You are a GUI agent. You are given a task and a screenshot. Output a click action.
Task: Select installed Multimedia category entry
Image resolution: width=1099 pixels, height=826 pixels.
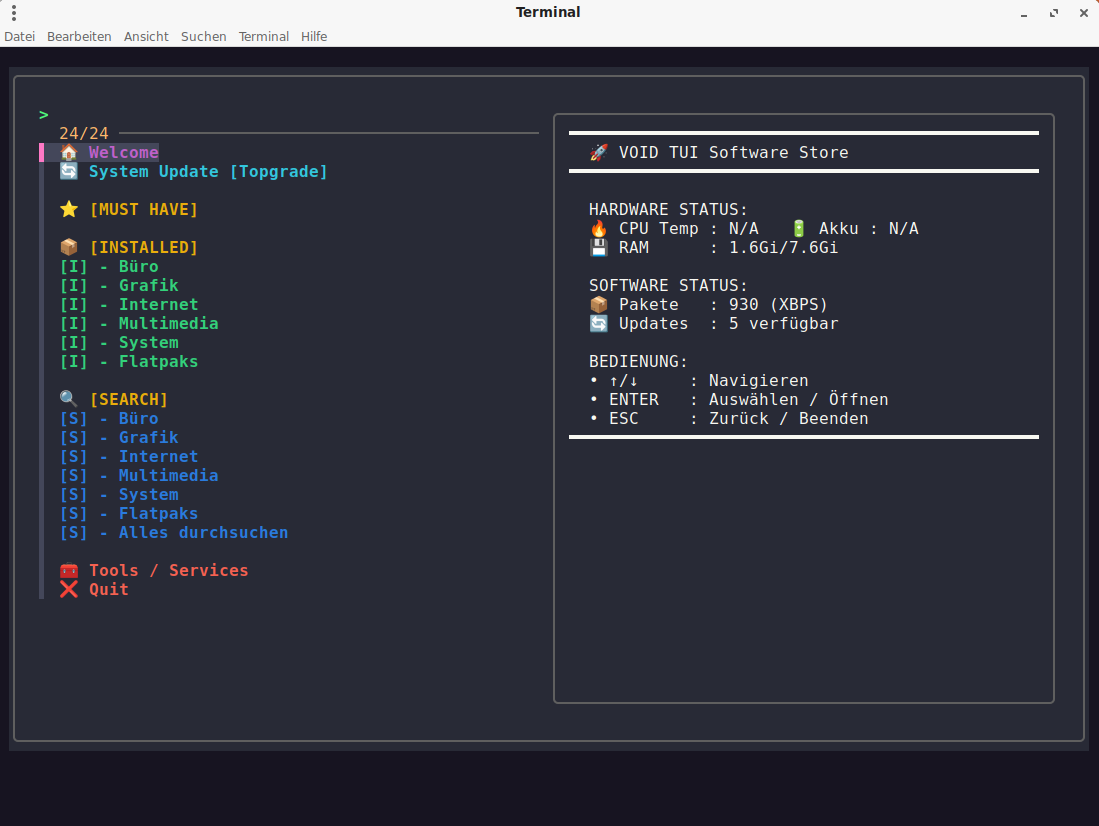[139, 324]
